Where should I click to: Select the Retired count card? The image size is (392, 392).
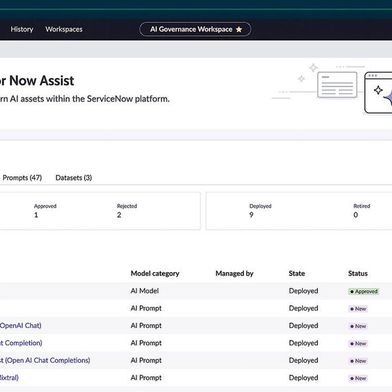tap(362, 211)
